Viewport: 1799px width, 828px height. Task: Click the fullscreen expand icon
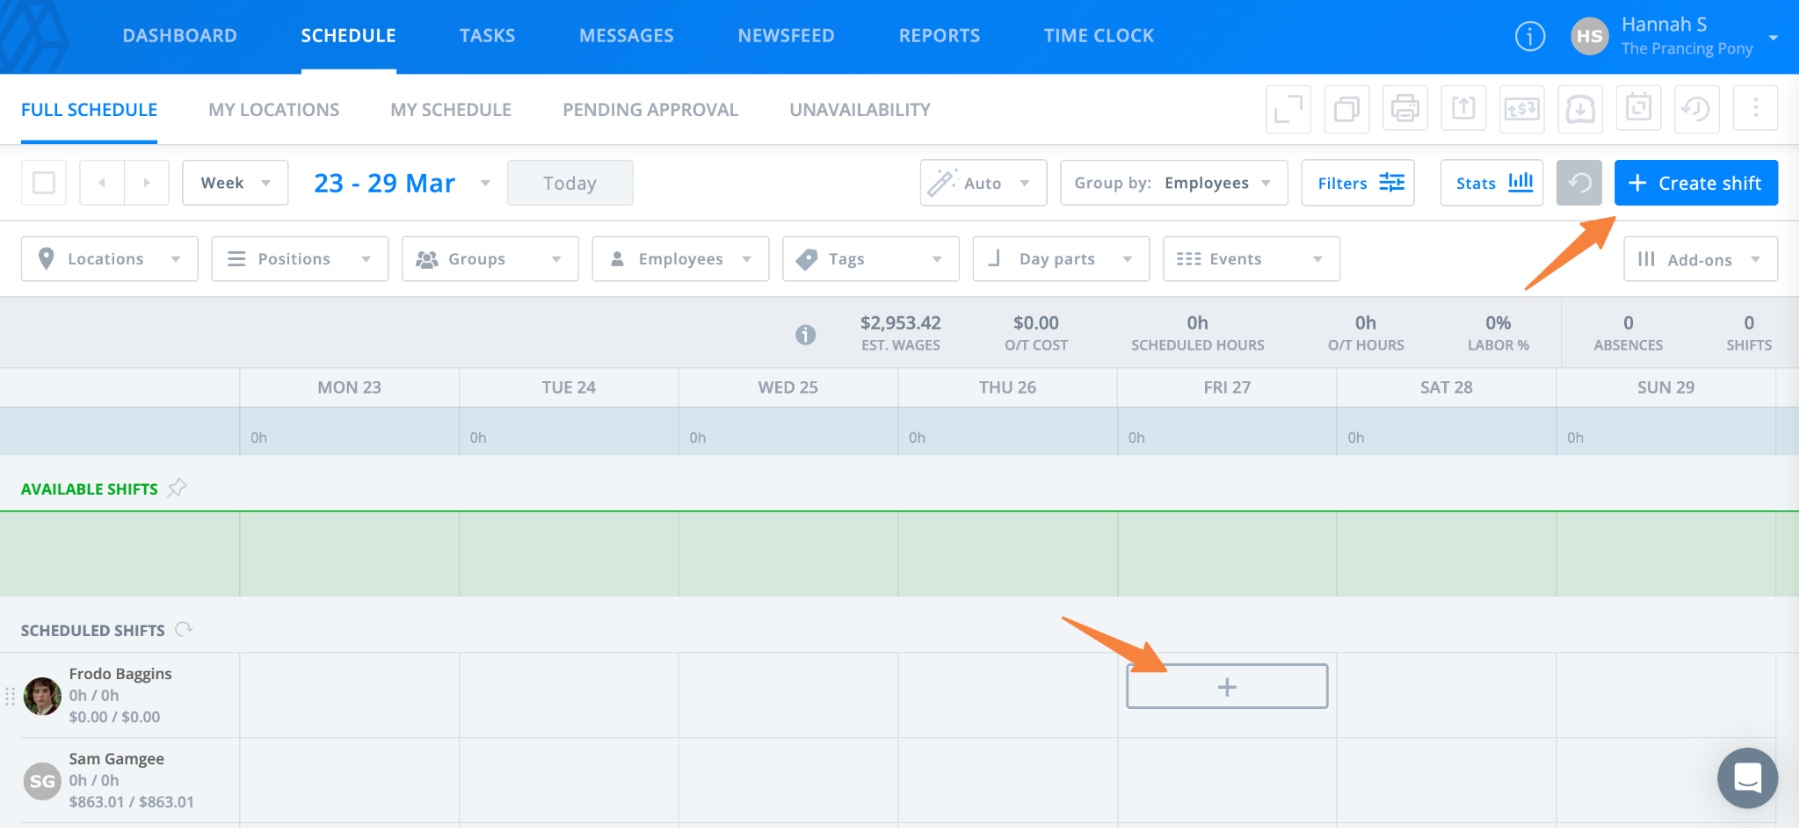pos(1288,108)
